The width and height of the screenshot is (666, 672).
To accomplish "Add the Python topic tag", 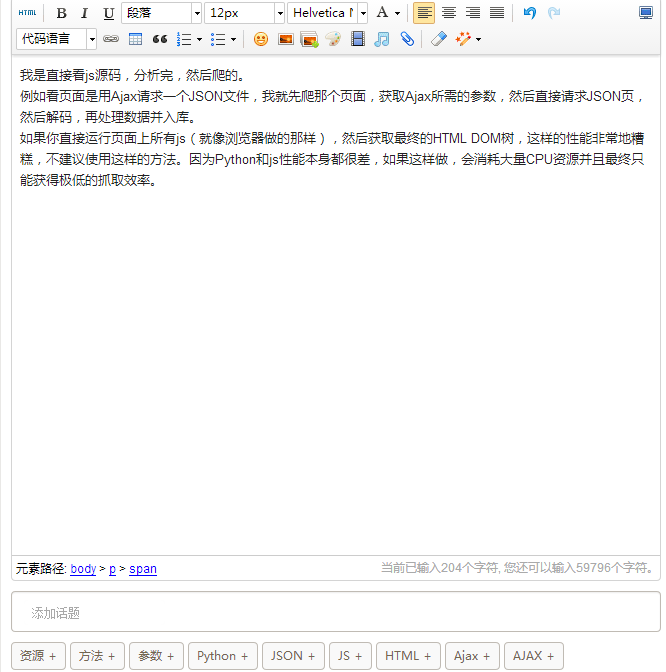I will 223,656.
